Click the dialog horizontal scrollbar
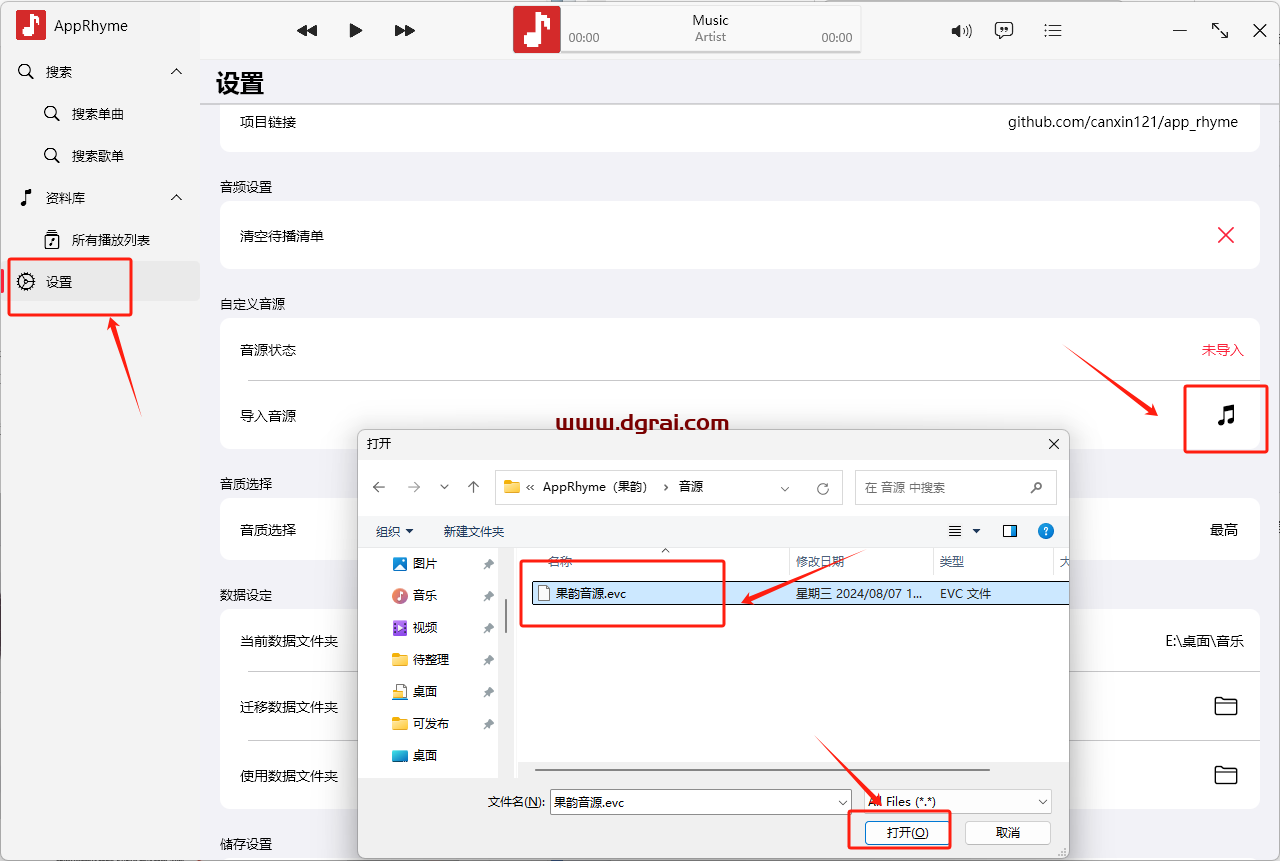Image resolution: width=1280 pixels, height=861 pixels. tap(762, 770)
